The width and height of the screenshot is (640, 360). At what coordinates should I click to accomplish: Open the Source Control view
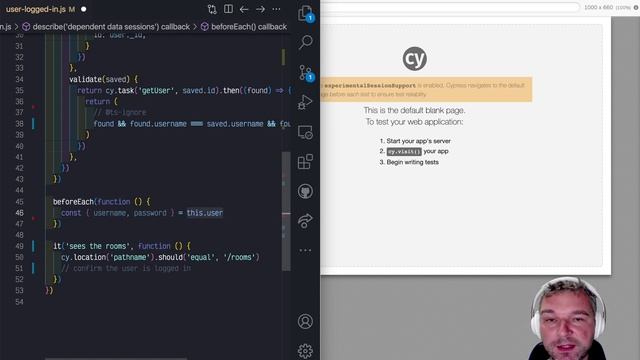[x=305, y=73]
